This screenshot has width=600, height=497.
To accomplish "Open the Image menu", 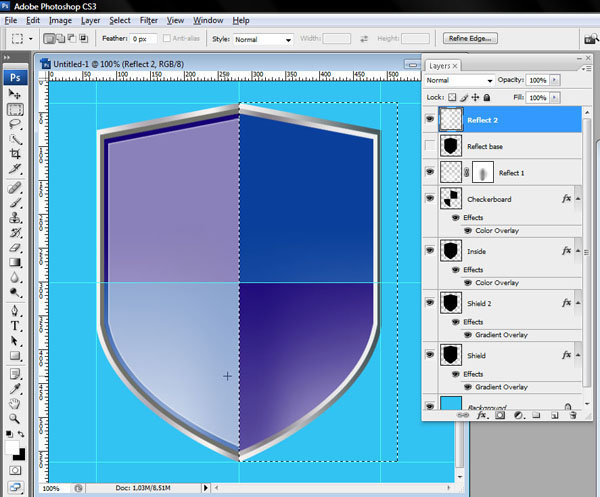I will pyautogui.click(x=60, y=20).
